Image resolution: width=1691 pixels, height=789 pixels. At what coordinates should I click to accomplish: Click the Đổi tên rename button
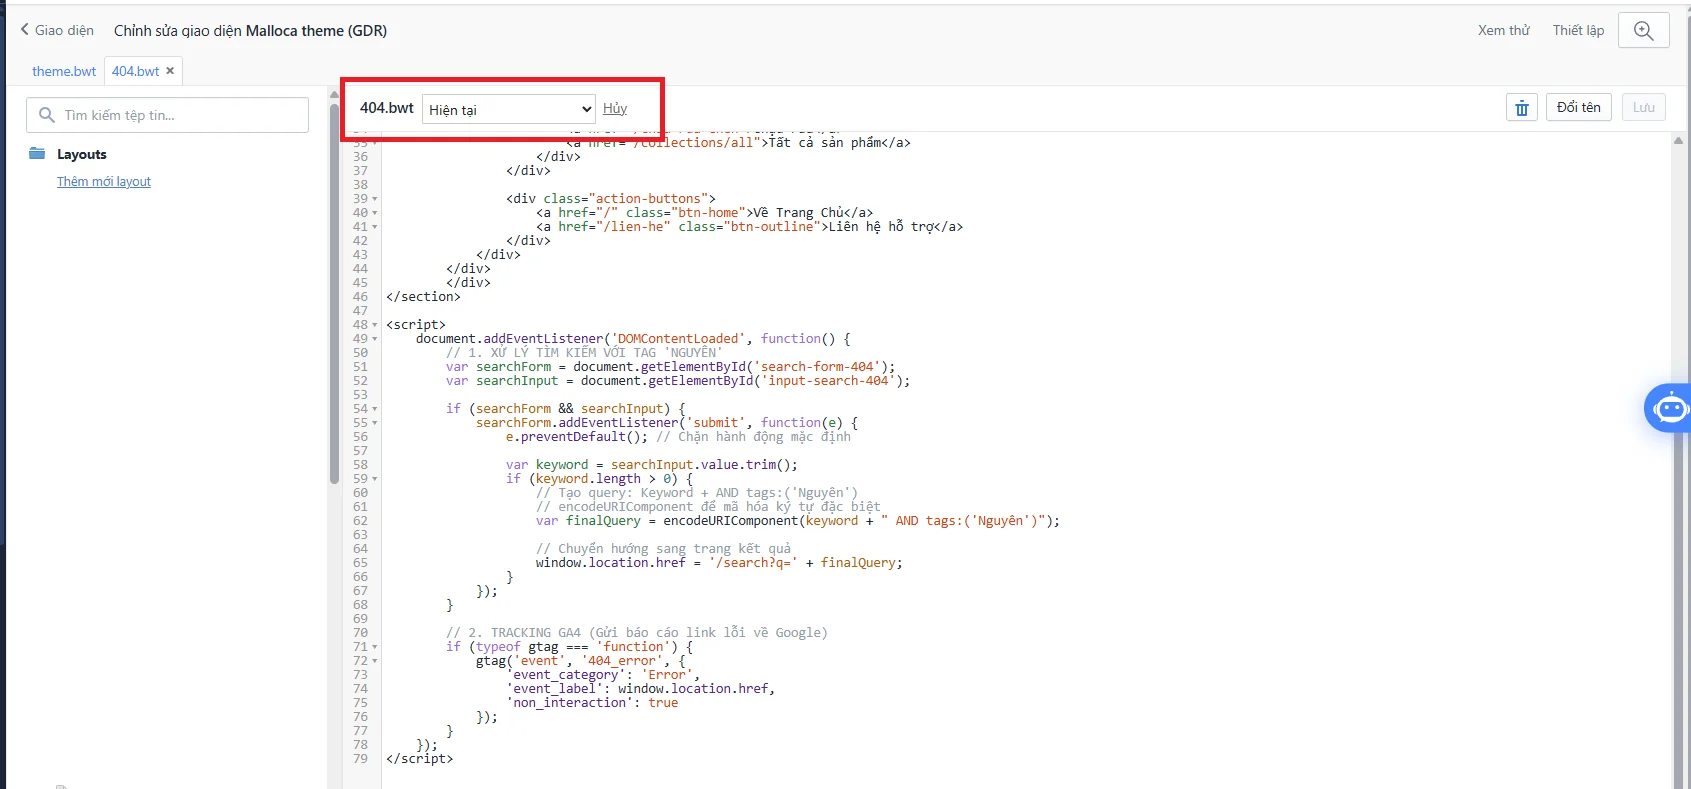coord(1579,107)
